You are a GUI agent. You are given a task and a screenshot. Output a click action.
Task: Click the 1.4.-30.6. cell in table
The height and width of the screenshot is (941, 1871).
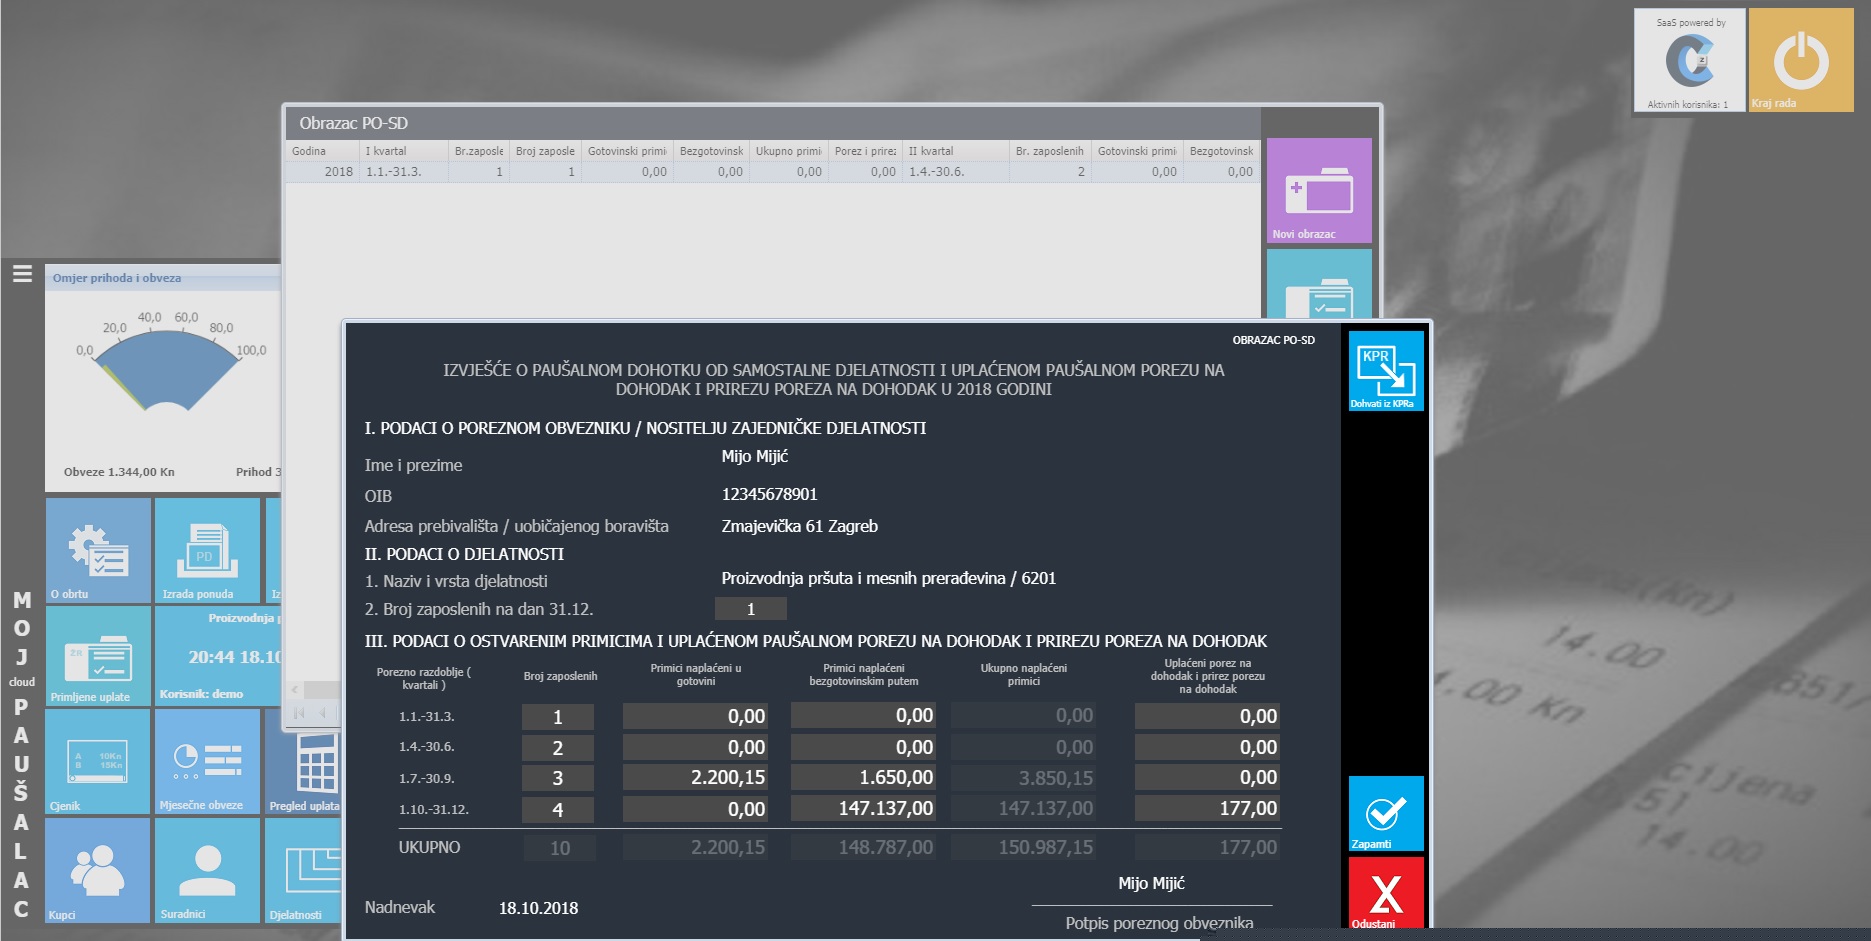[955, 172]
